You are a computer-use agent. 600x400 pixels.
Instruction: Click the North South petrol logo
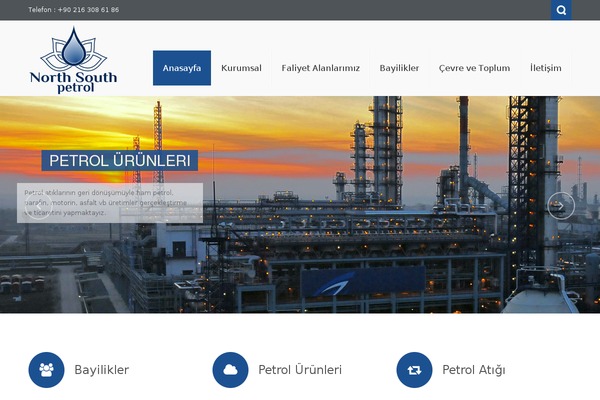[73, 60]
